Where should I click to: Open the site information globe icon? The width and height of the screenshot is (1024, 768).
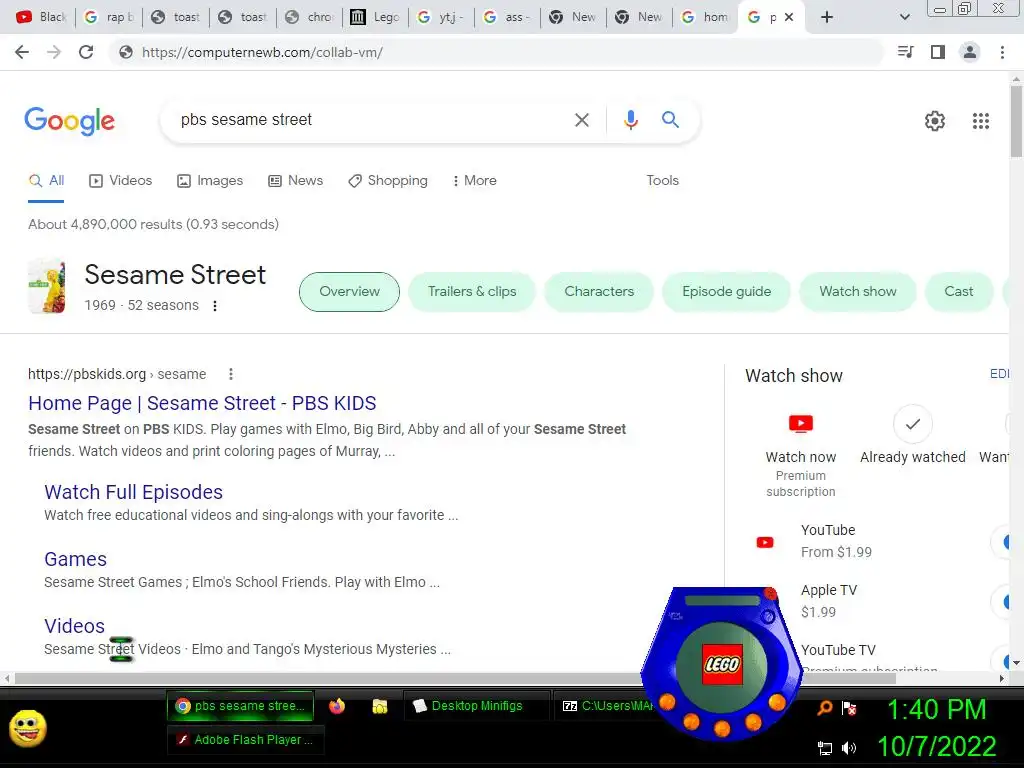125,52
